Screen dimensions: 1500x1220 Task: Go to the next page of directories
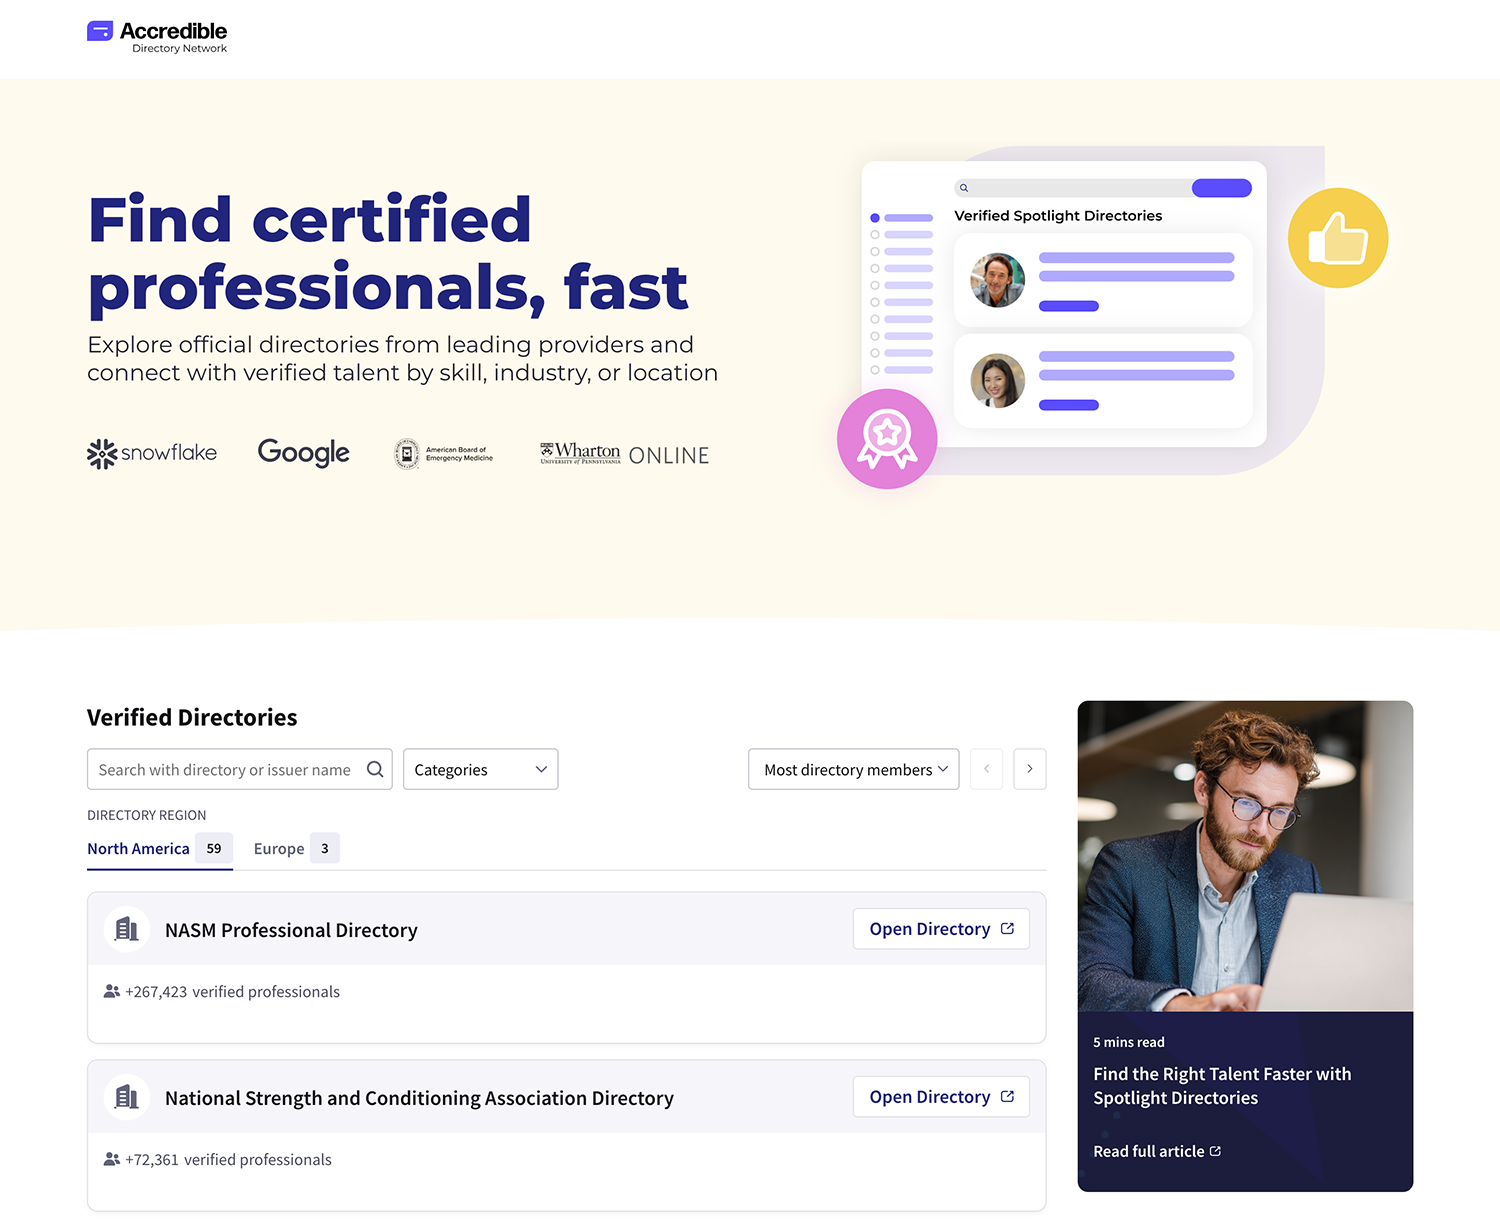point(1030,769)
